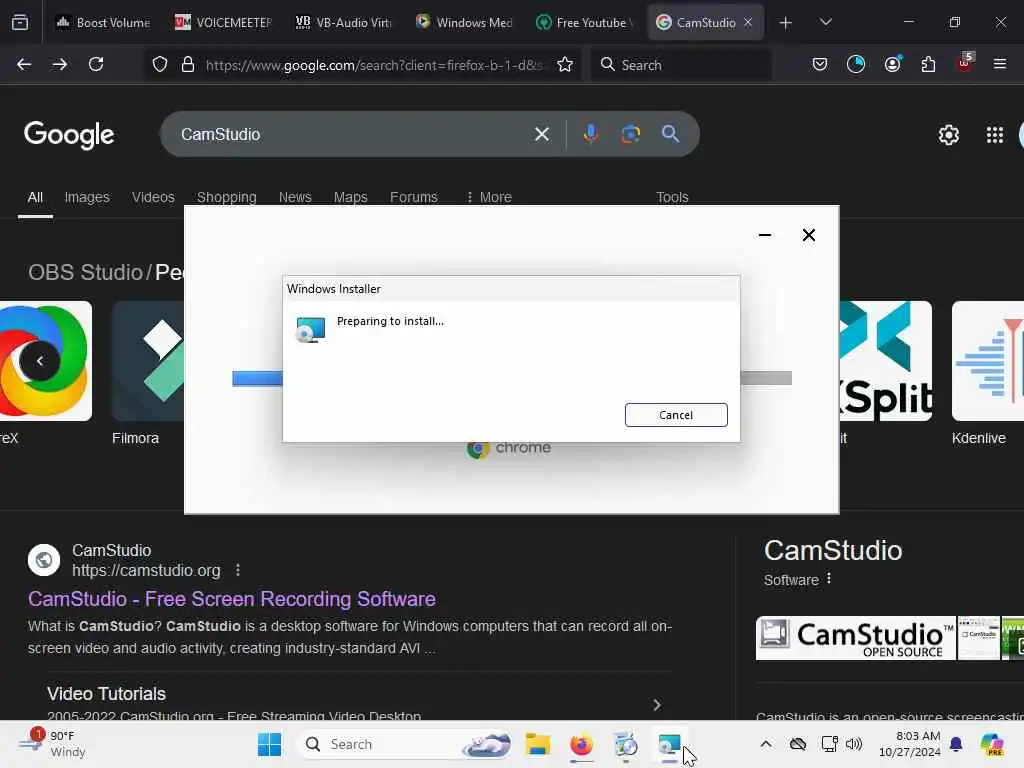Image resolution: width=1024 pixels, height=768 pixels.
Task: Select the News results tab
Action: click(x=295, y=197)
